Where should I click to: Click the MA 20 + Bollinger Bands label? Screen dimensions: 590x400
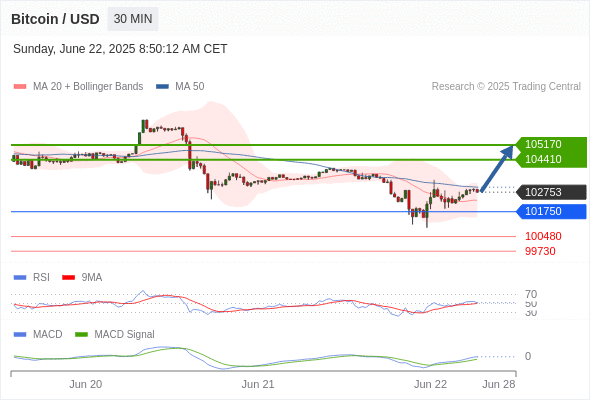pyautogui.click(x=88, y=87)
